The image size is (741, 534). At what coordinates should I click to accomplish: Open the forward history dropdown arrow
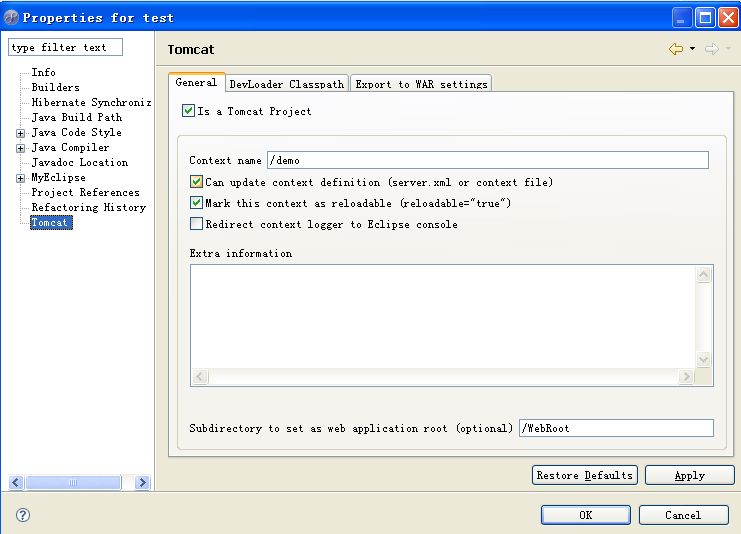click(727, 49)
